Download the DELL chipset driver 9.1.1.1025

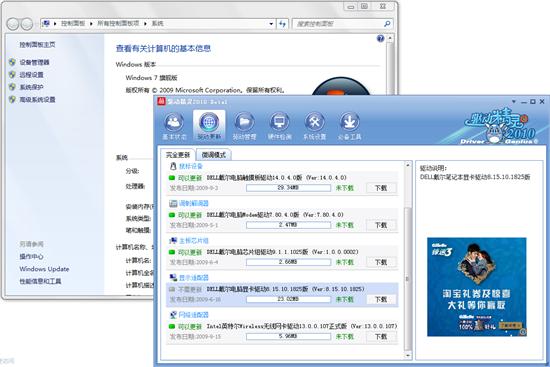(381, 262)
